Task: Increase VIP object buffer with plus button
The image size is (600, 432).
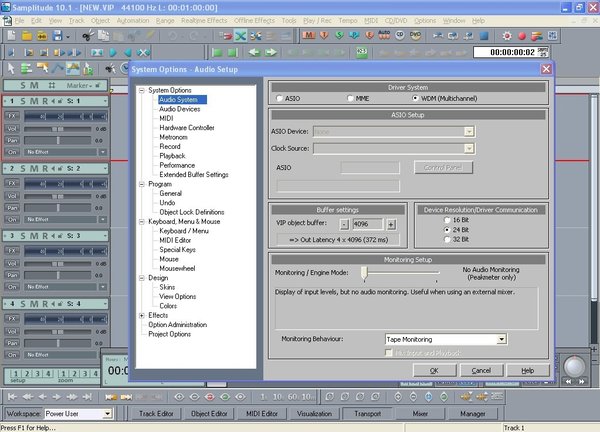Action: (x=391, y=224)
